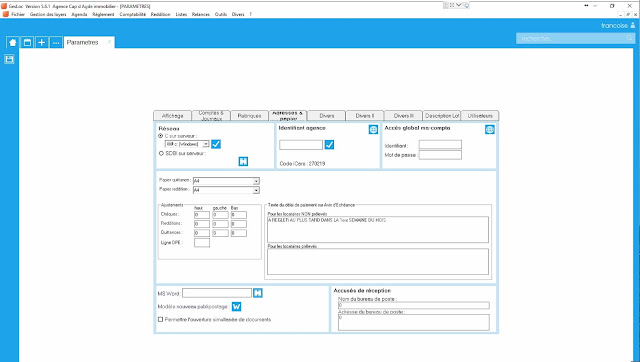Click the Redditions haut adjustment field
The width and height of the screenshot is (640, 362).
pyautogui.click(x=202, y=224)
